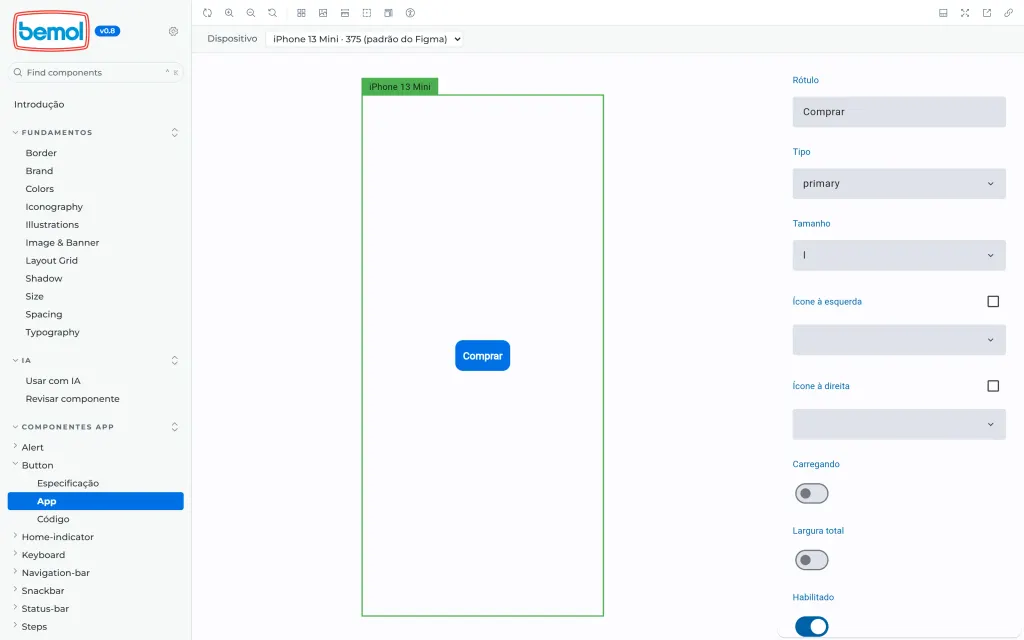Screen dimensions: 1024x640
Task: Zoom in with the magnifier plus icon
Action: tap(229, 13)
